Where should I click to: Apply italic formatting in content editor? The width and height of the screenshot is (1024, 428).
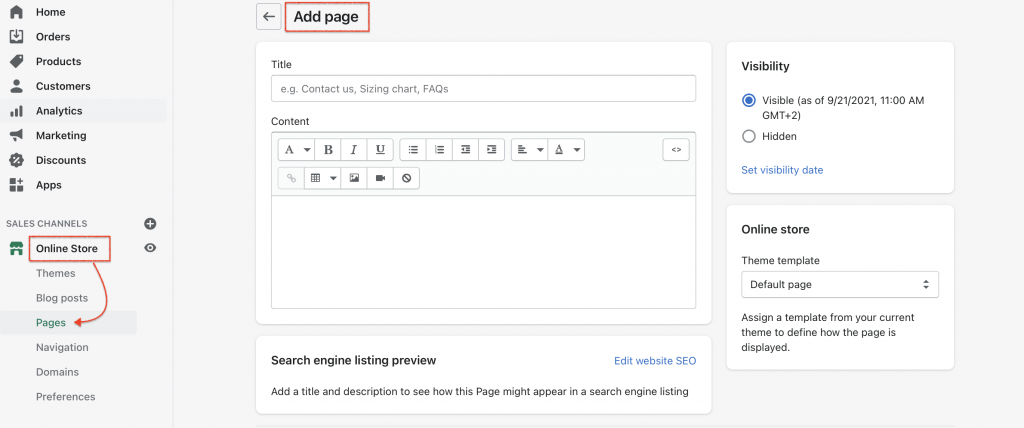354,149
